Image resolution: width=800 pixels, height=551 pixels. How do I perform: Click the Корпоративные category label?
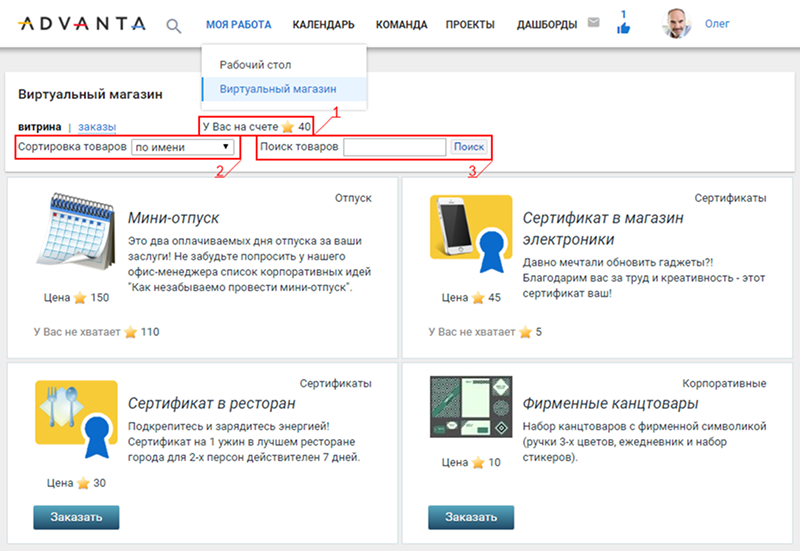(x=724, y=383)
